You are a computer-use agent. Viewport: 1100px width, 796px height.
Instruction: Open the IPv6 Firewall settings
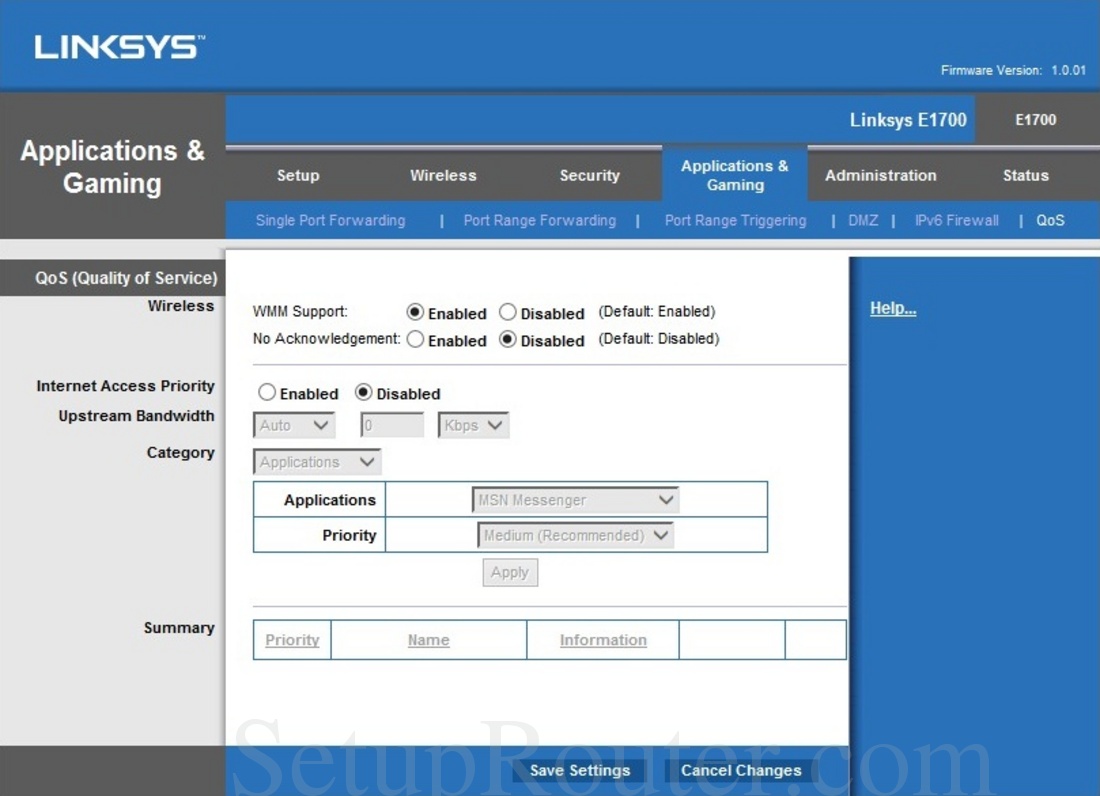(x=955, y=220)
